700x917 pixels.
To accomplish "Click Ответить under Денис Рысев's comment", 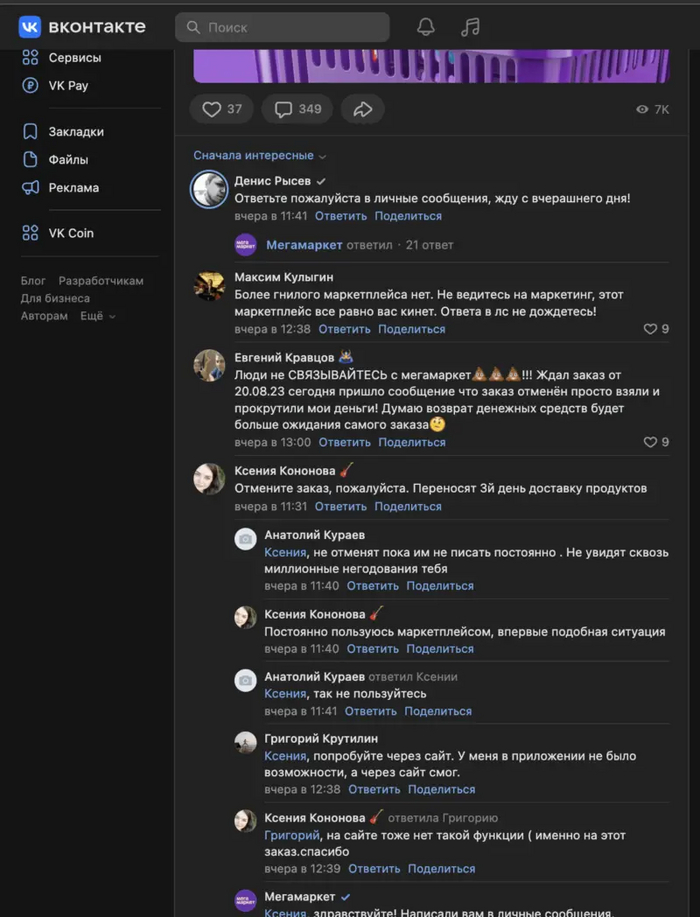I will coord(341,216).
